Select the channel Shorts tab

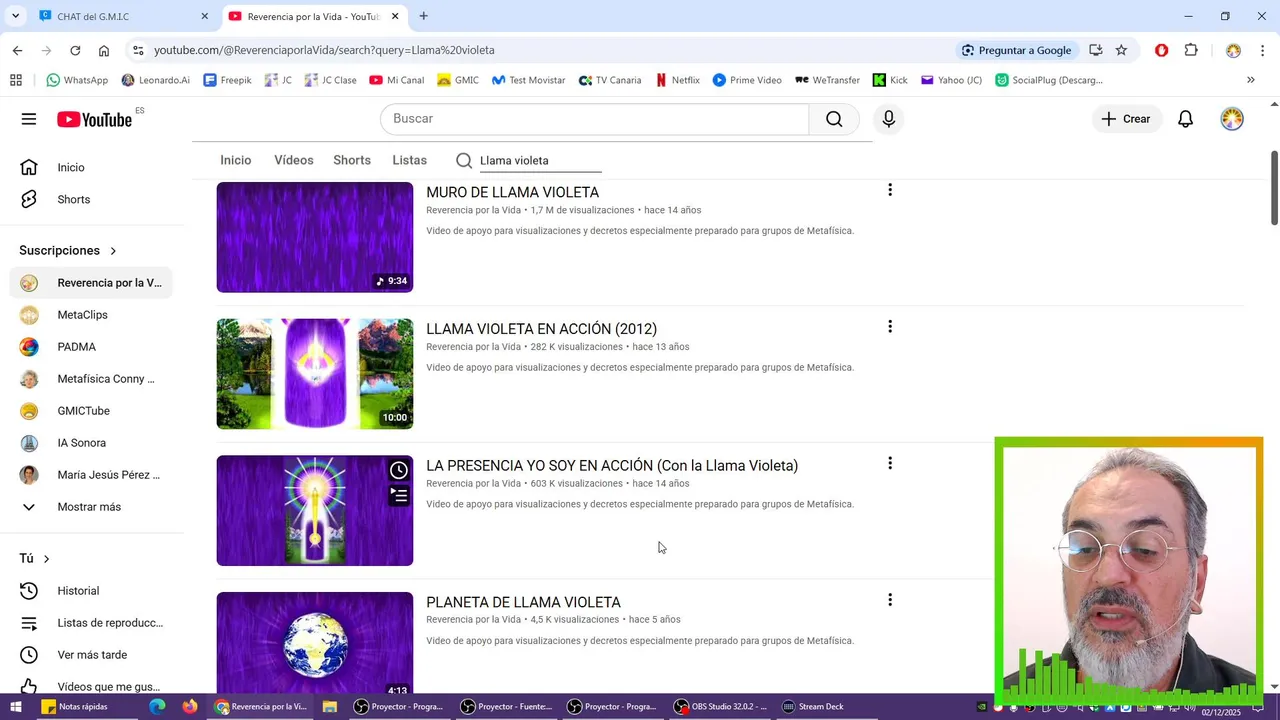coord(352,160)
